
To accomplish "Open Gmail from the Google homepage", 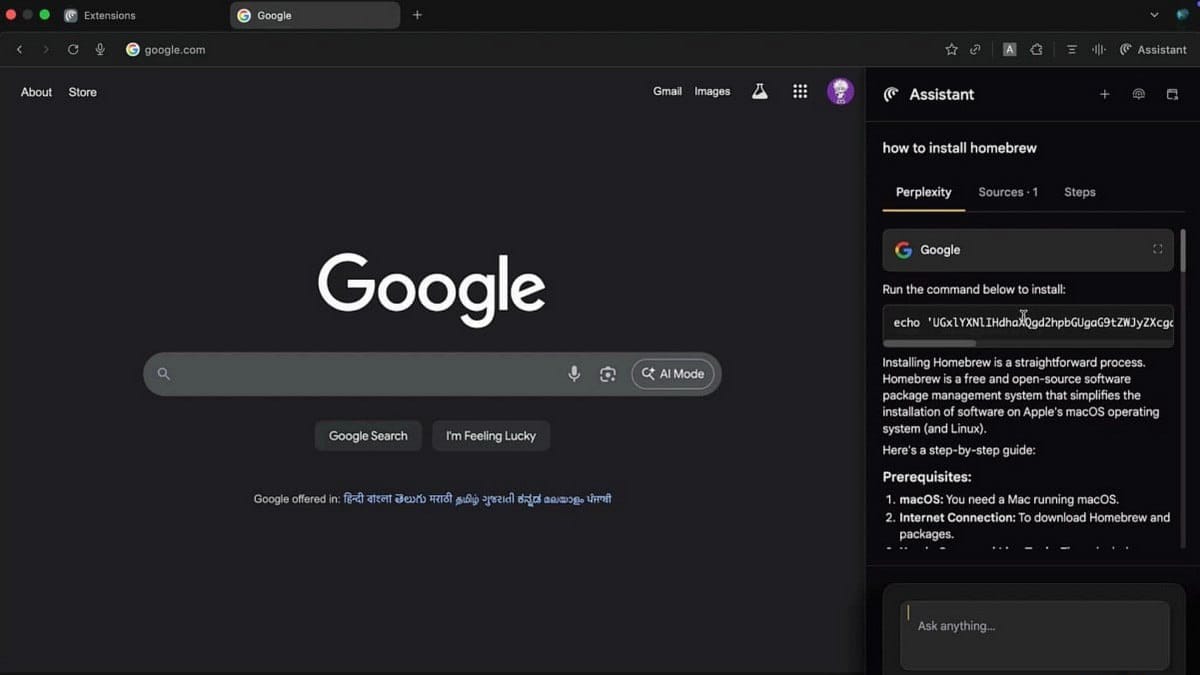I will click(x=667, y=91).
